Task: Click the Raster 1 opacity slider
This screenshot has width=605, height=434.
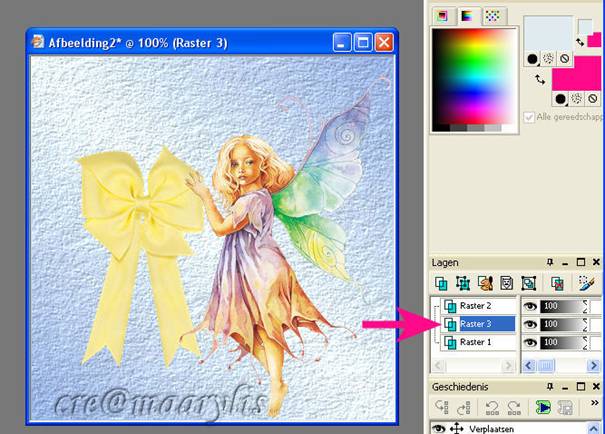Action: [x=564, y=343]
